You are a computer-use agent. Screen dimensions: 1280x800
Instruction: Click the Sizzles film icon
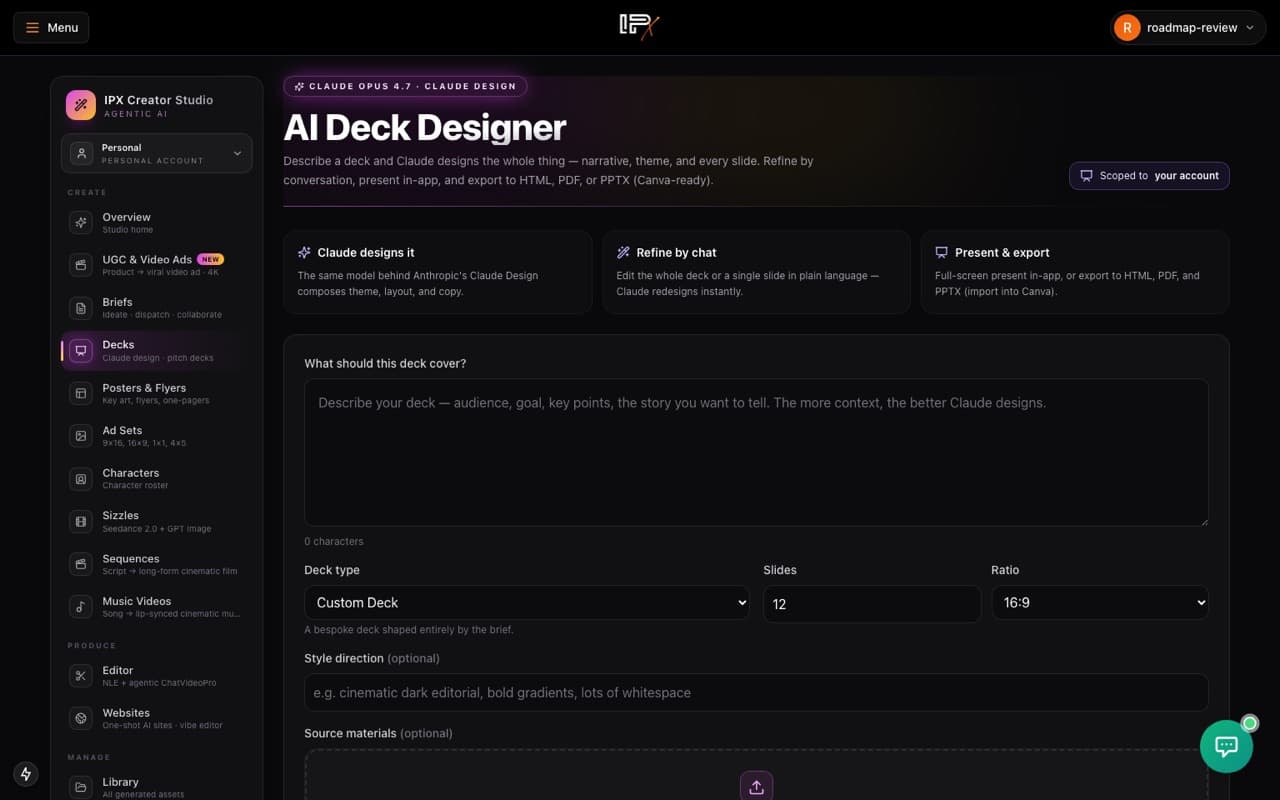coord(81,521)
